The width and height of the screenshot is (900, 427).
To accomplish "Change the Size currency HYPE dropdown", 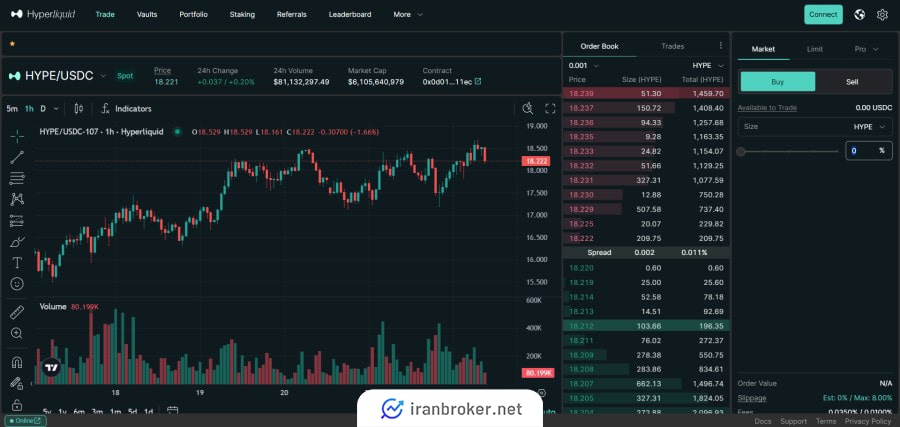I will coord(871,127).
